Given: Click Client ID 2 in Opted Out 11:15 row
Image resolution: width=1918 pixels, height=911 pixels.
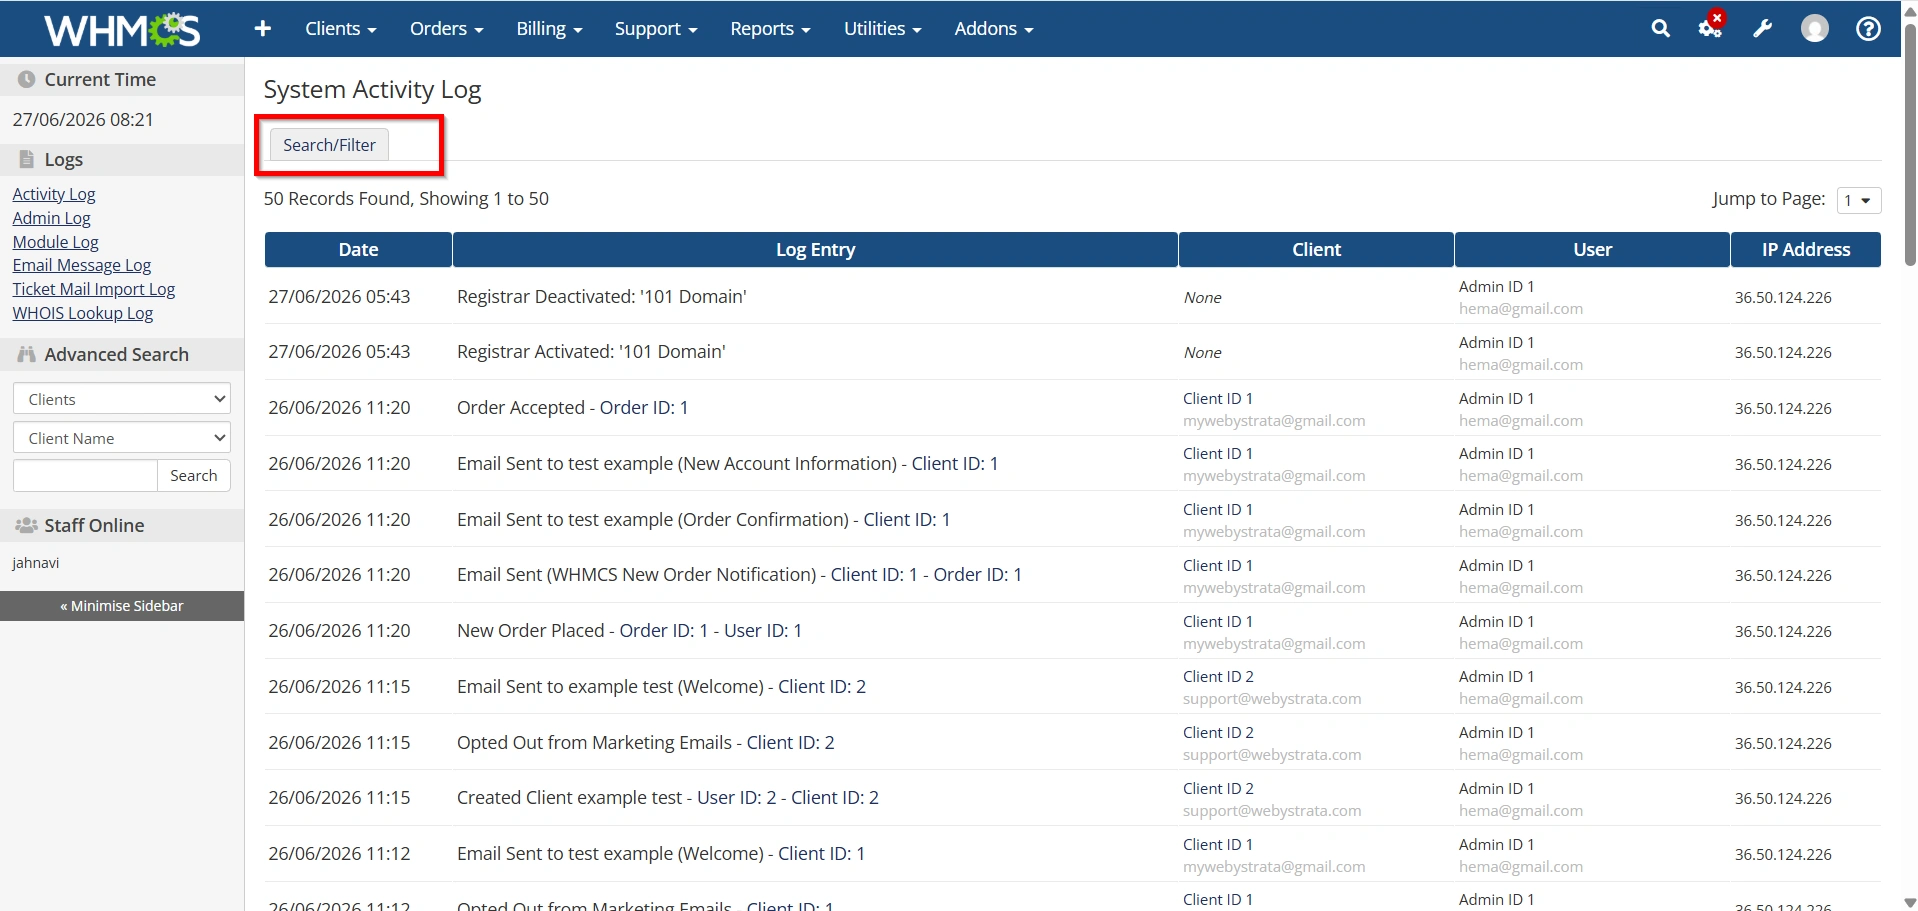Looking at the screenshot, I should click(1218, 733).
